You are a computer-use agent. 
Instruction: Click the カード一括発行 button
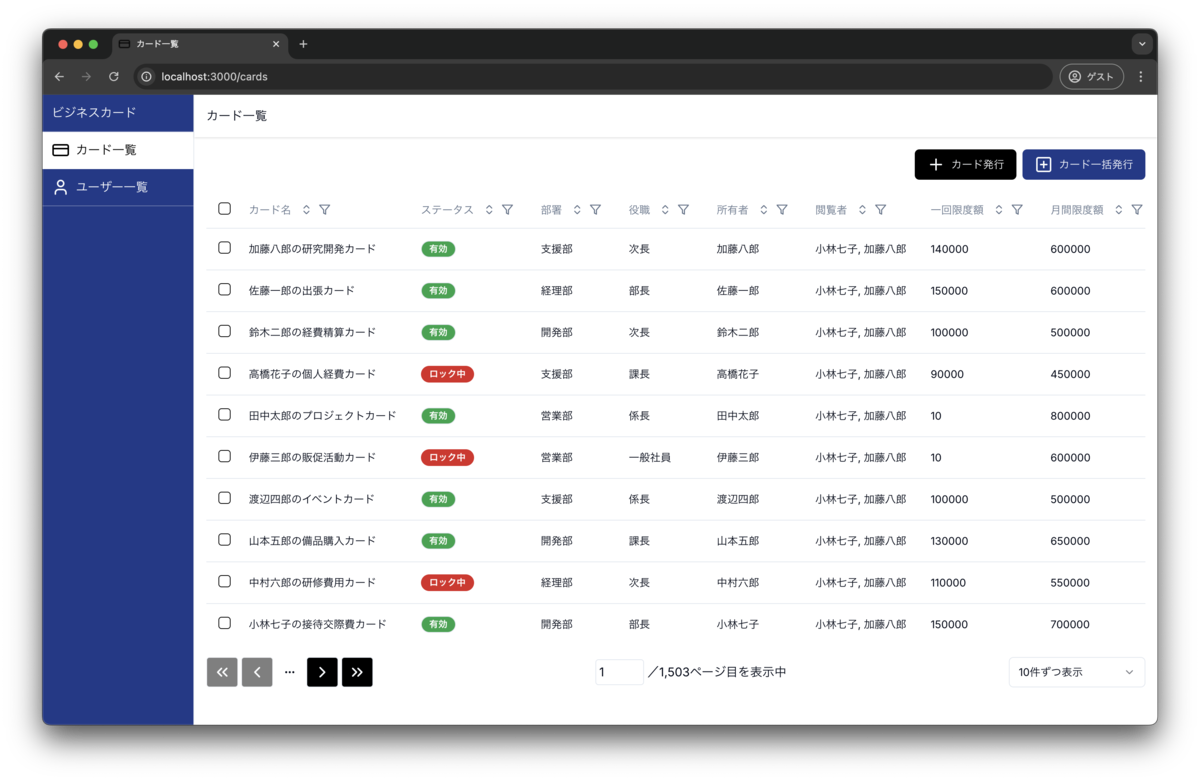(1083, 164)
